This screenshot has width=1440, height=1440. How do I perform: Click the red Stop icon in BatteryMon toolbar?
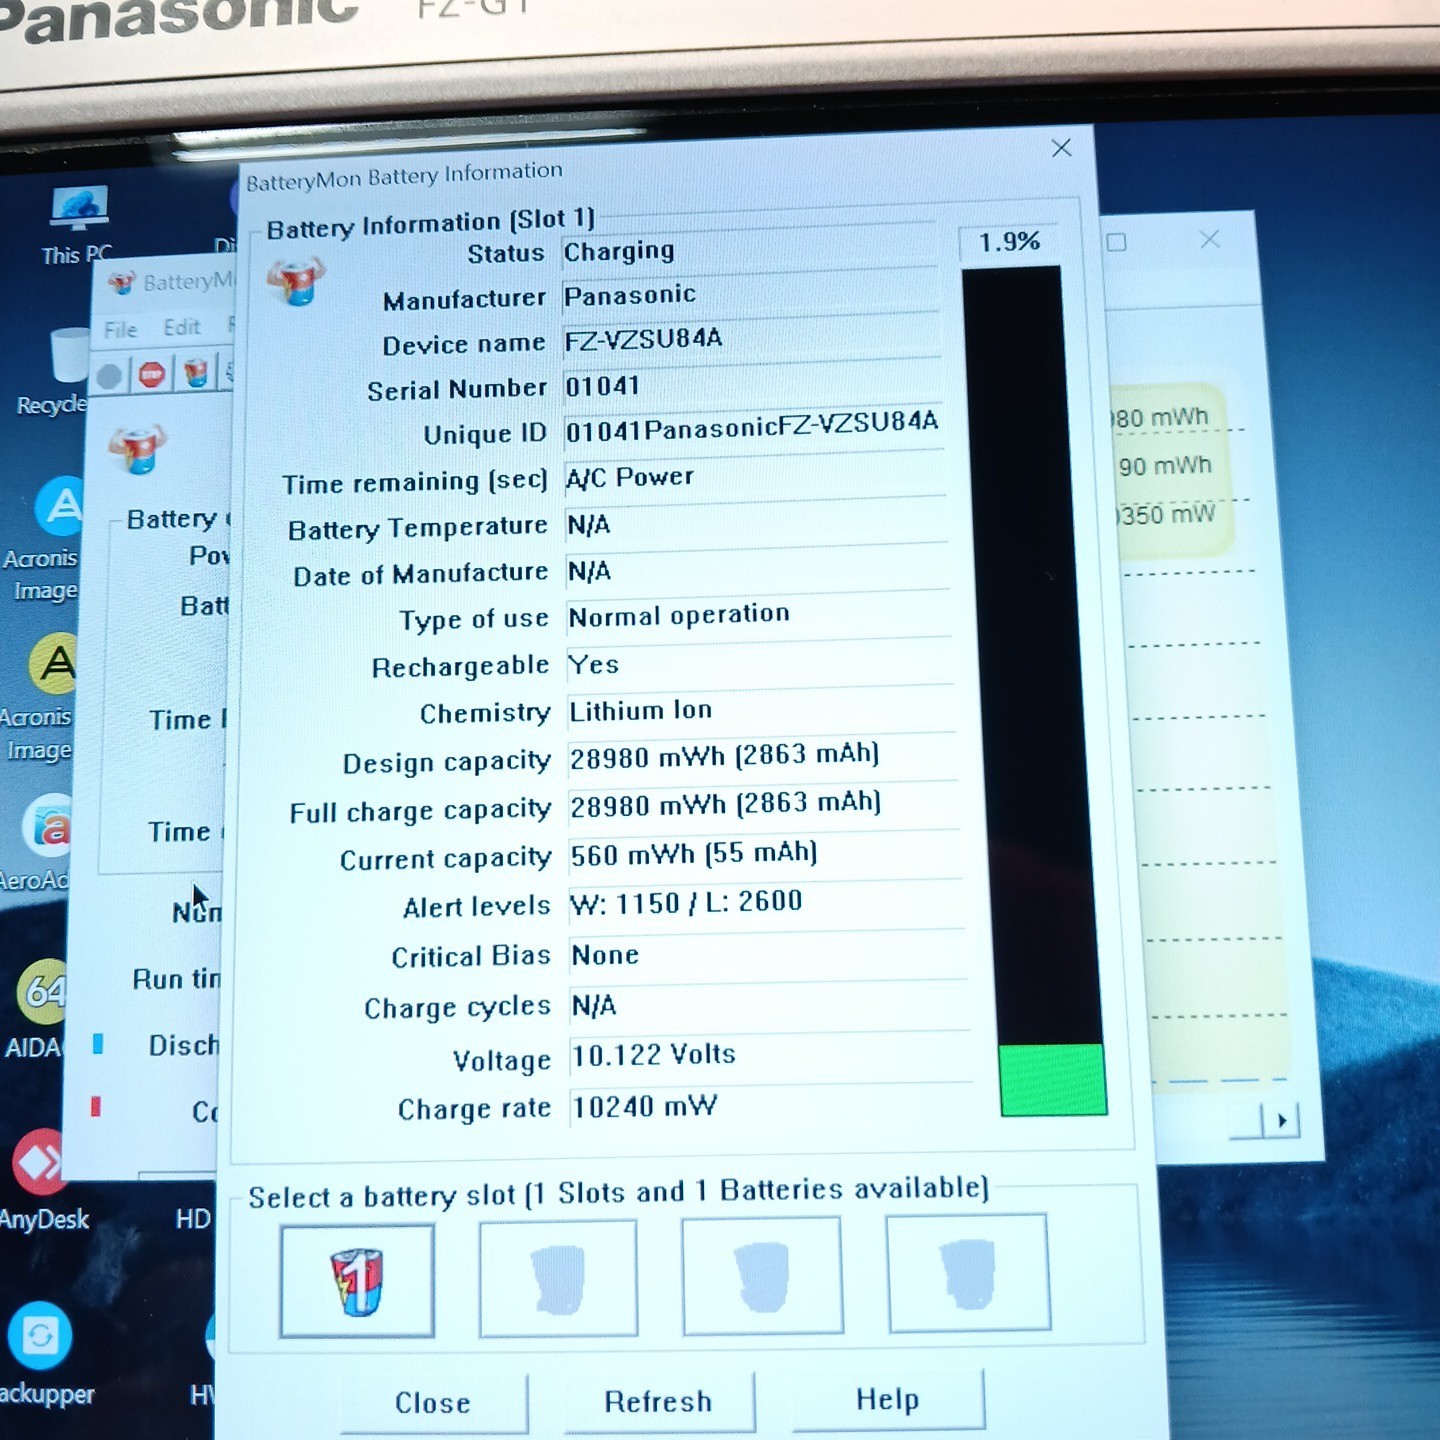(x=152, y=375)
